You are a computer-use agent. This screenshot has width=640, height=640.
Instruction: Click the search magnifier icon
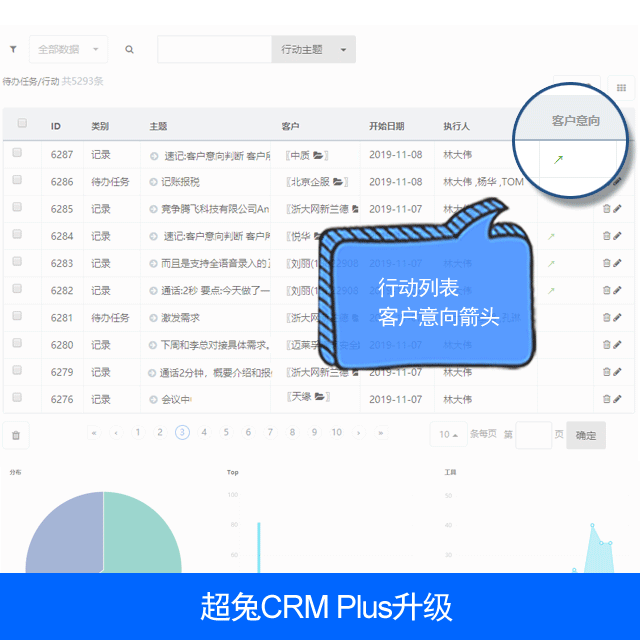tap(129, 49)
